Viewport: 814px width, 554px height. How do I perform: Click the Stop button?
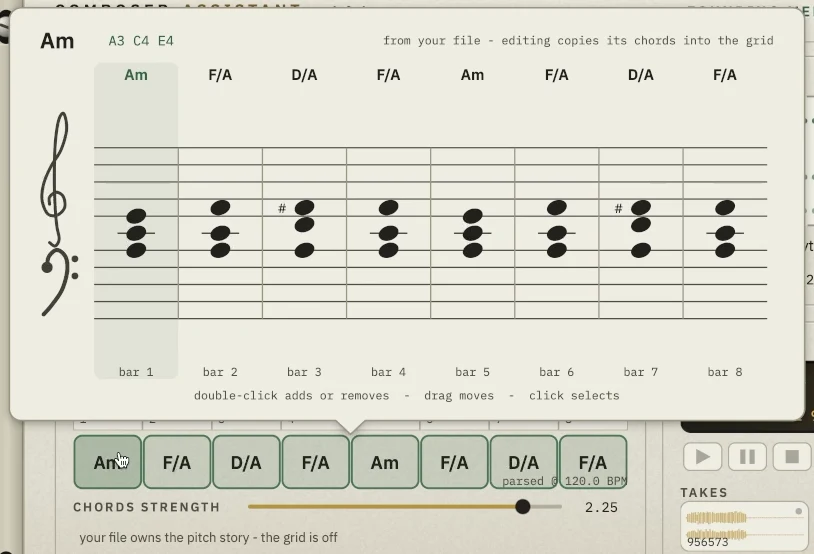(x=792, y=457)
